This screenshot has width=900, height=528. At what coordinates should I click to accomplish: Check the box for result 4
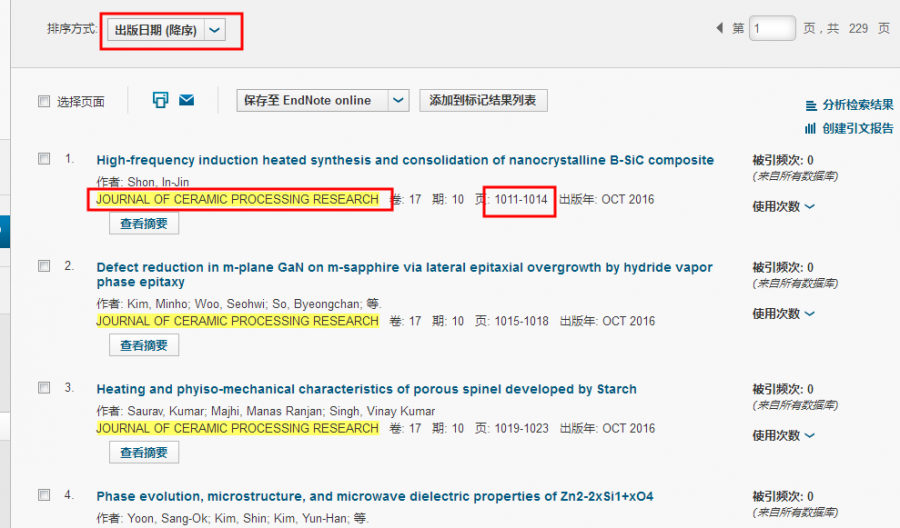click(x=44, y=495)
